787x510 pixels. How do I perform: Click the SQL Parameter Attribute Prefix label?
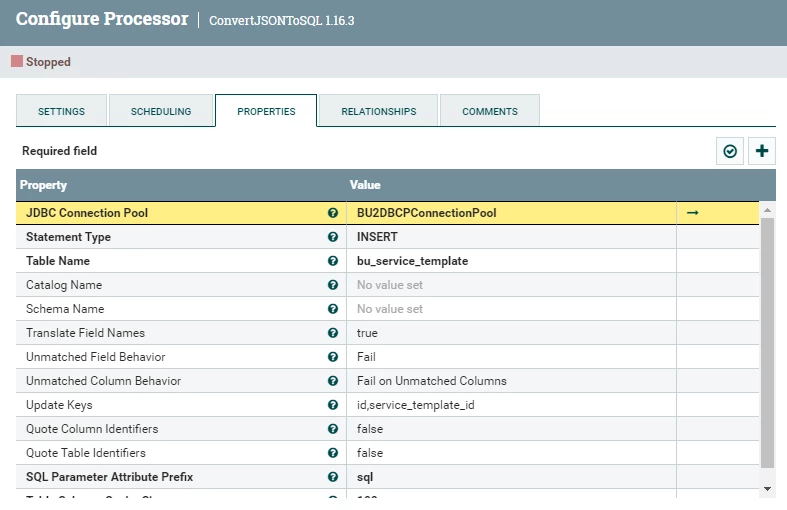coord(109,477)
